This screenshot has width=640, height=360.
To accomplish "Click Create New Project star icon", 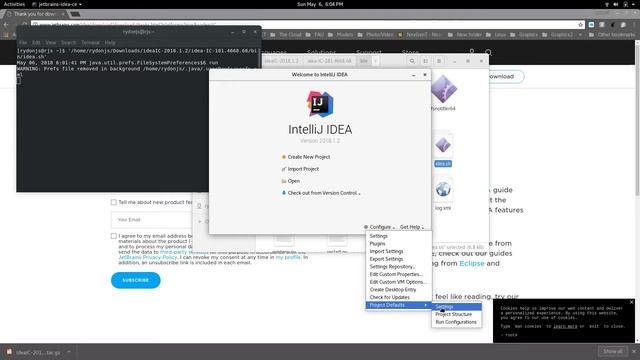I will 284,157.
